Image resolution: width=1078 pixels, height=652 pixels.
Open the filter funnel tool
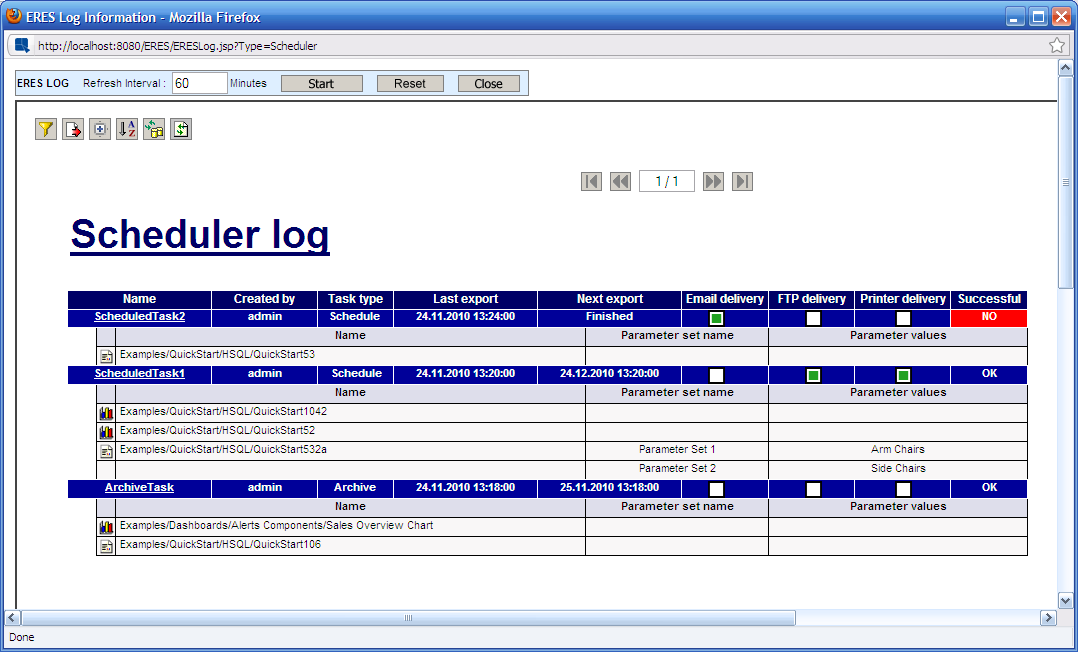coord(46,129)
